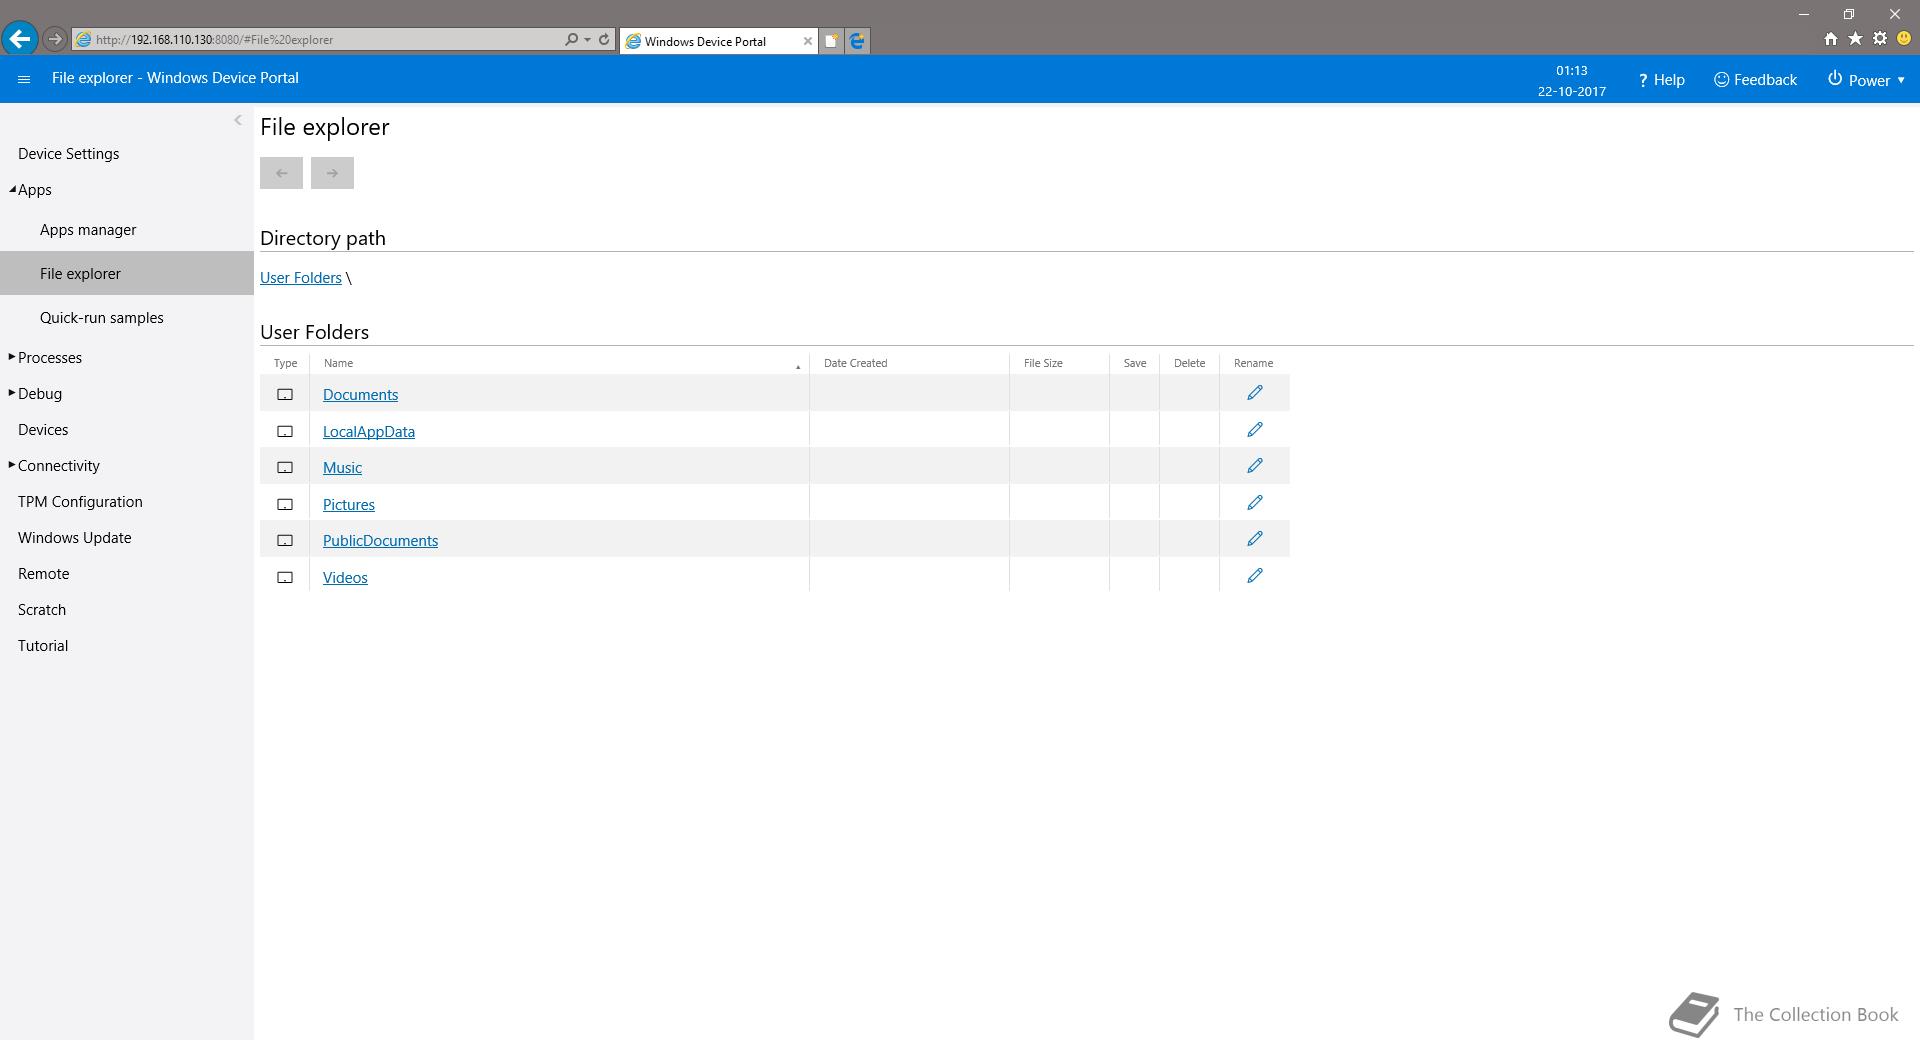This screenshot has width=1920, height=1040.
Task: Open Remote page in sidebar
Action: [44, 574]
